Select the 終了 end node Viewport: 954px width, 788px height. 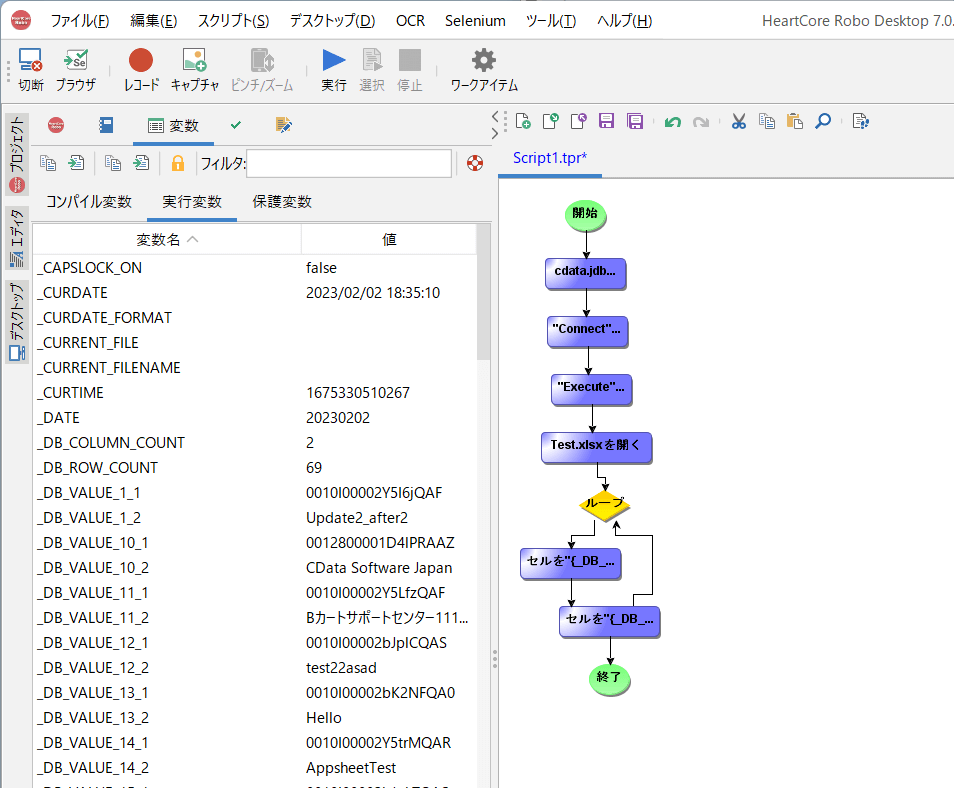pyautogui.click(x=609, y=678)
